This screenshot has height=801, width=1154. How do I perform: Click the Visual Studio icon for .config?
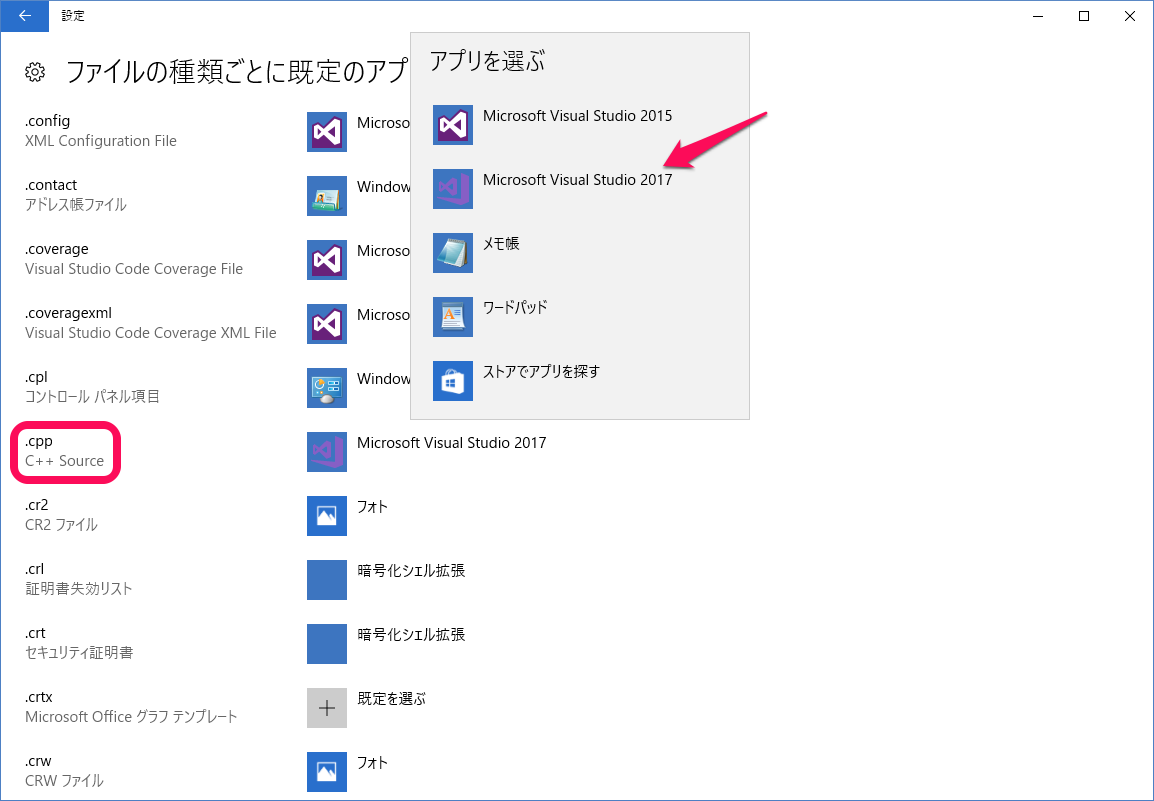(327, 132)
